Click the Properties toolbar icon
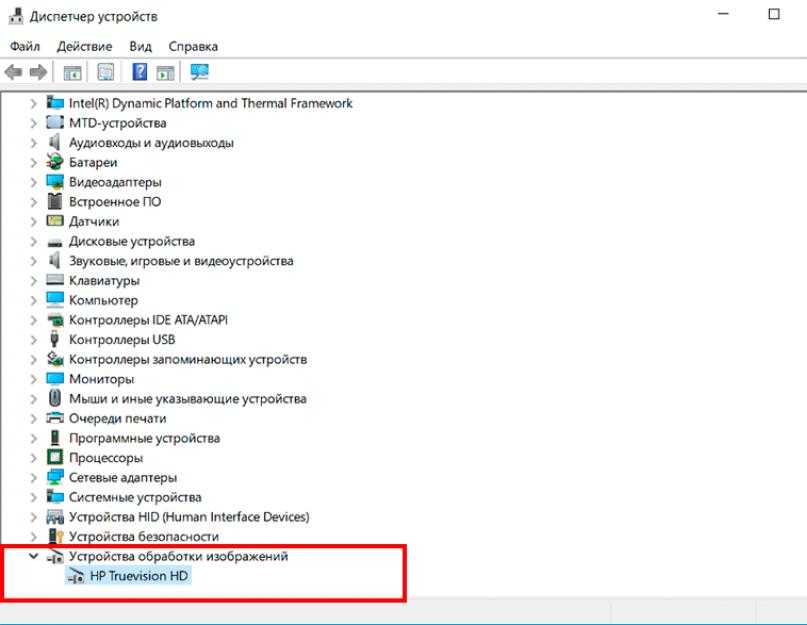The height and width of the screenshot is (625, 807). point(106,72)
